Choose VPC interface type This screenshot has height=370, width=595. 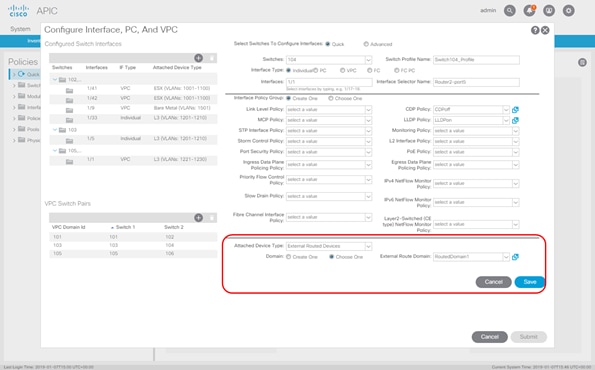tap(342, 70)
